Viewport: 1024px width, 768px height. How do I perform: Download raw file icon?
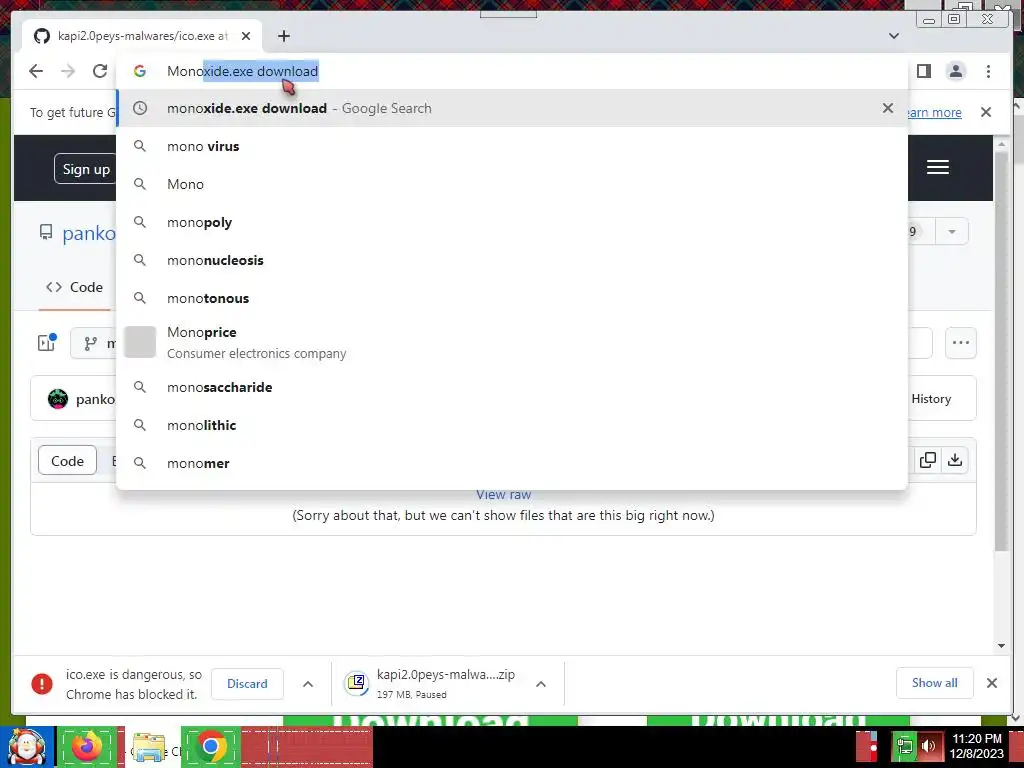click(955, 460)
